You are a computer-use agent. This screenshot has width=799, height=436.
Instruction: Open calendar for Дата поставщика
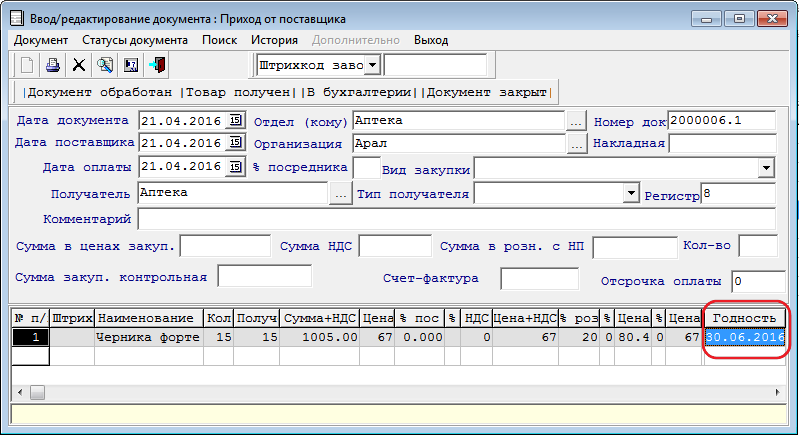[235, 142]
